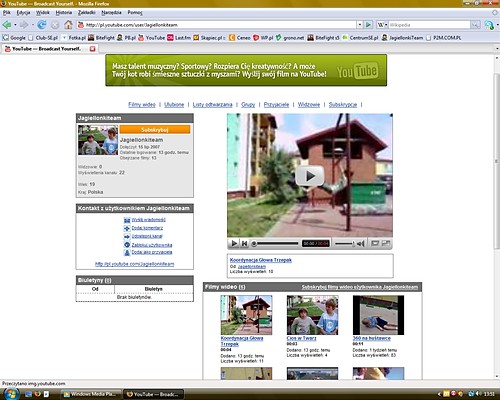Open the YouTube bookmark in bookmarks toolbar
Image resolution: width=500 pixels, height=400 pixels.
pyautogui.click(x=152, y=38)
